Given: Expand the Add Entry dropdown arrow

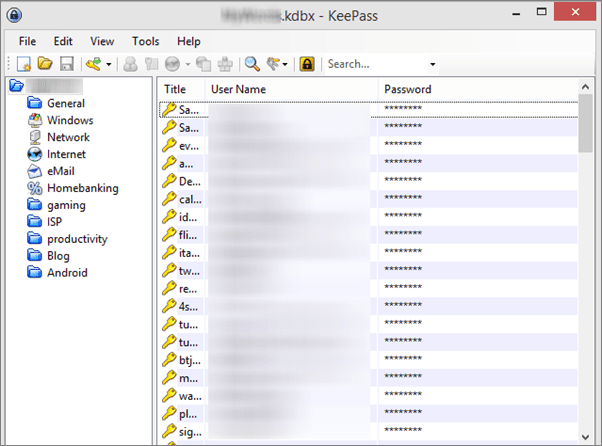Looking at the screenshot, I should (x=109, y=64).
